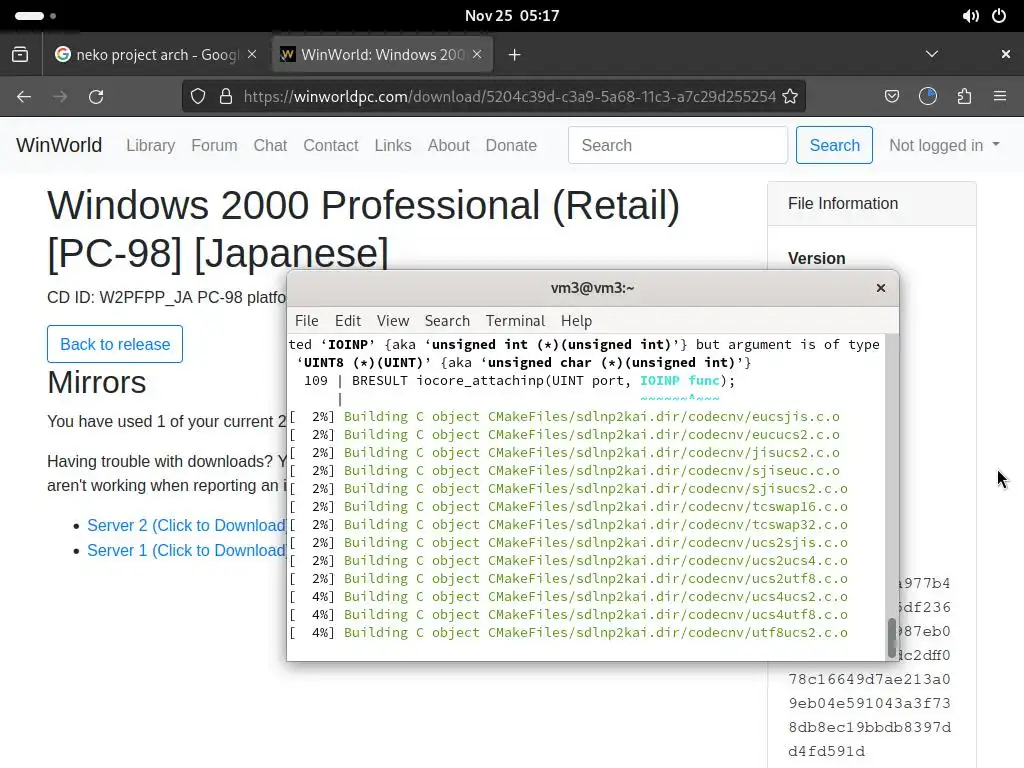Click terminal line with eucsjis.c.o
This screenshot has width=1024, height=768.
[565, 417]
